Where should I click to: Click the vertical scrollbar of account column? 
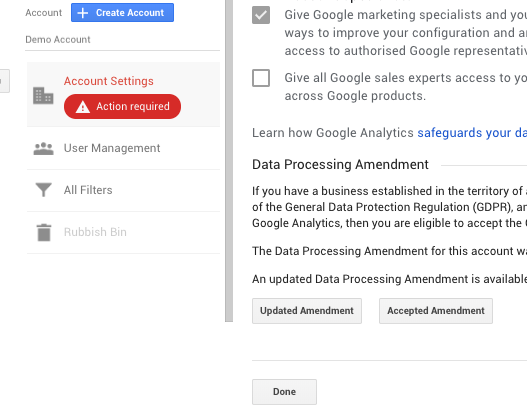229,161
